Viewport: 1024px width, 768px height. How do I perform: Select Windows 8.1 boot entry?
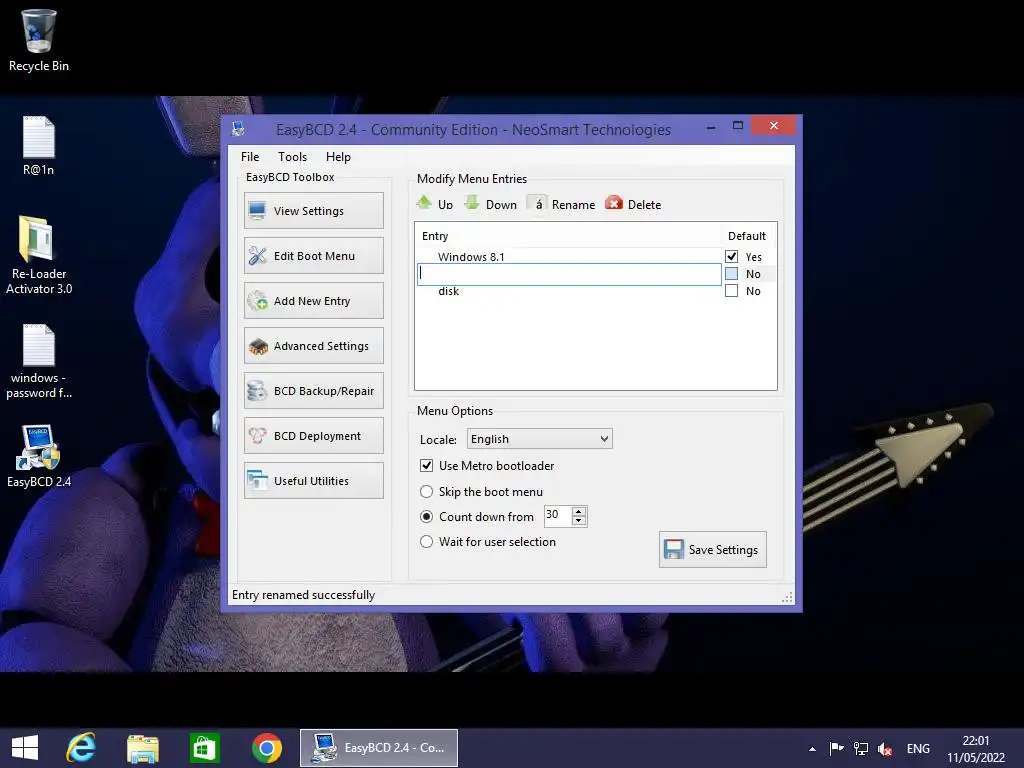click(x=471, y=257)
